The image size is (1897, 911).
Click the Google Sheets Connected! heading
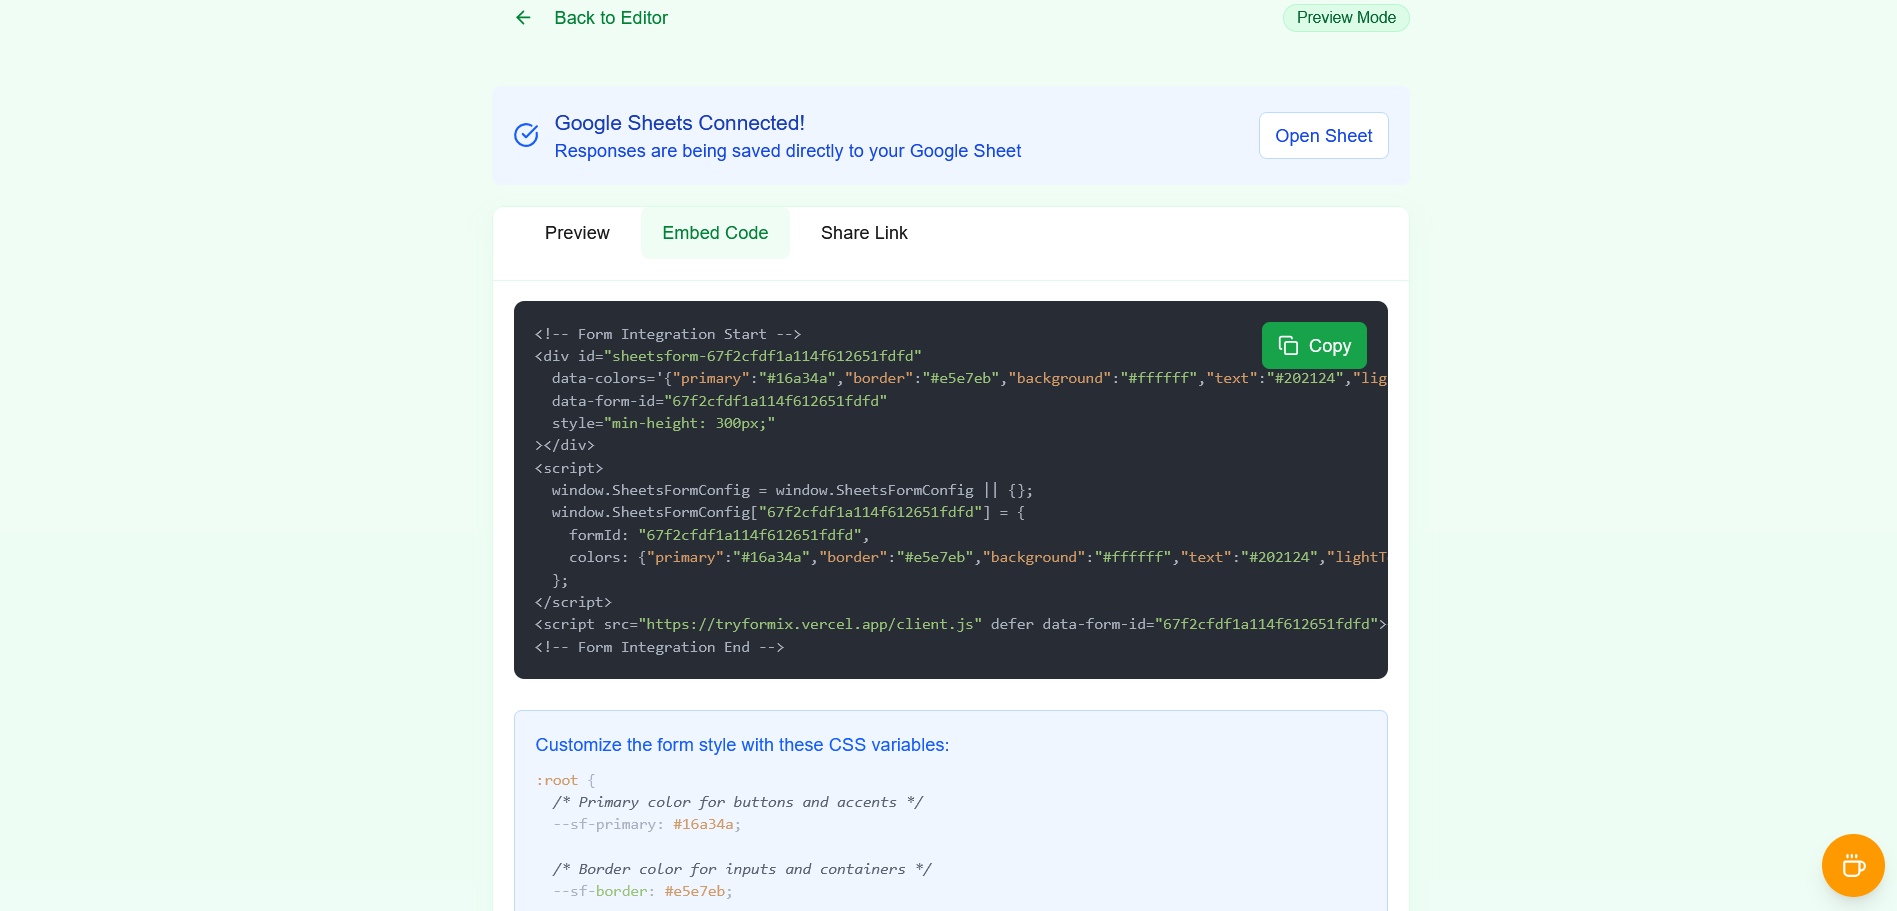(x=679, y=123)
